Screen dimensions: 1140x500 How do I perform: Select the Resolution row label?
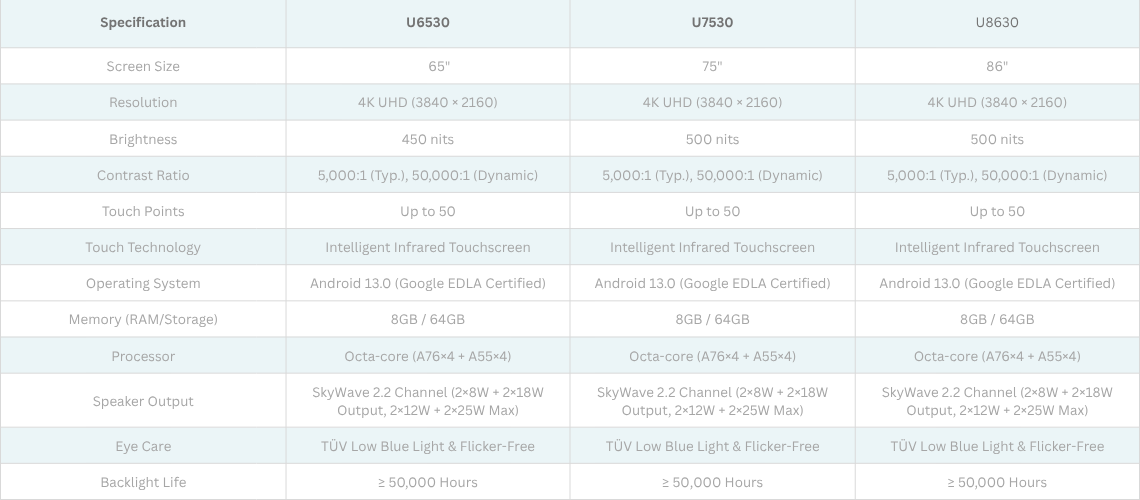143,102
